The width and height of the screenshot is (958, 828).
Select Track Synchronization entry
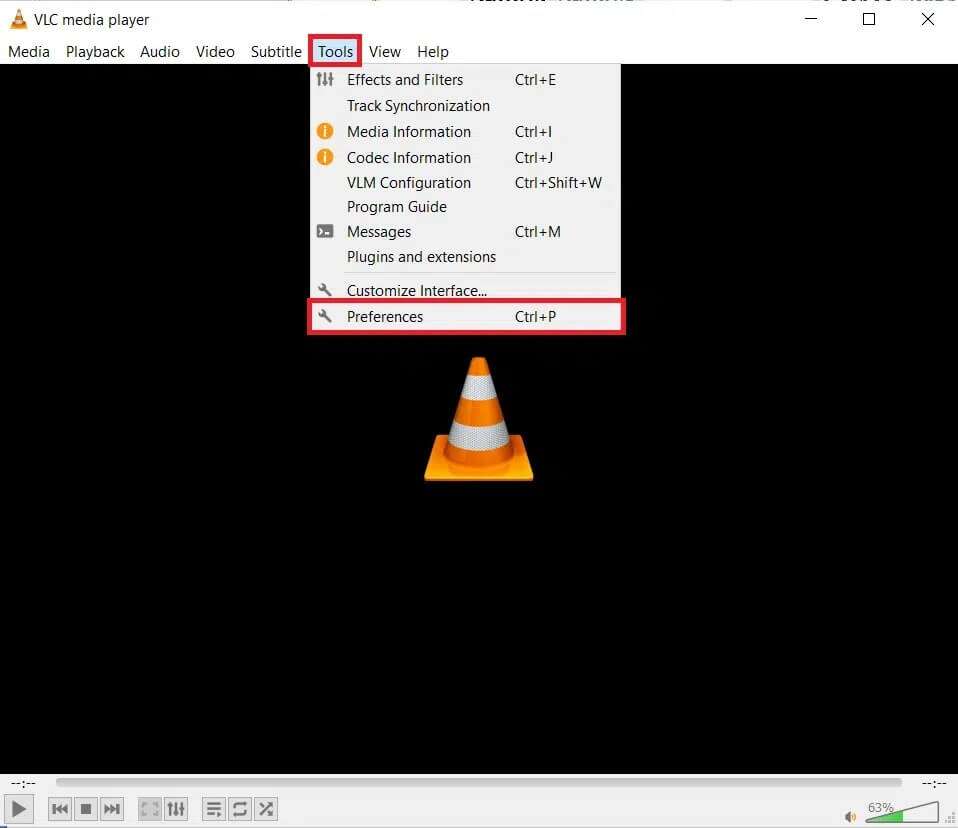466,106
